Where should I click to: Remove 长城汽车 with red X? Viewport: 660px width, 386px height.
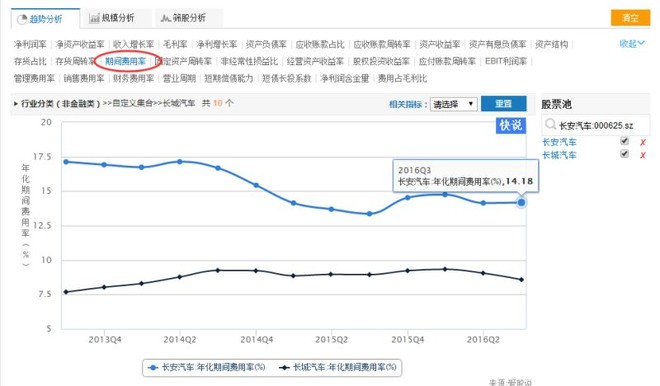[643, 156]
